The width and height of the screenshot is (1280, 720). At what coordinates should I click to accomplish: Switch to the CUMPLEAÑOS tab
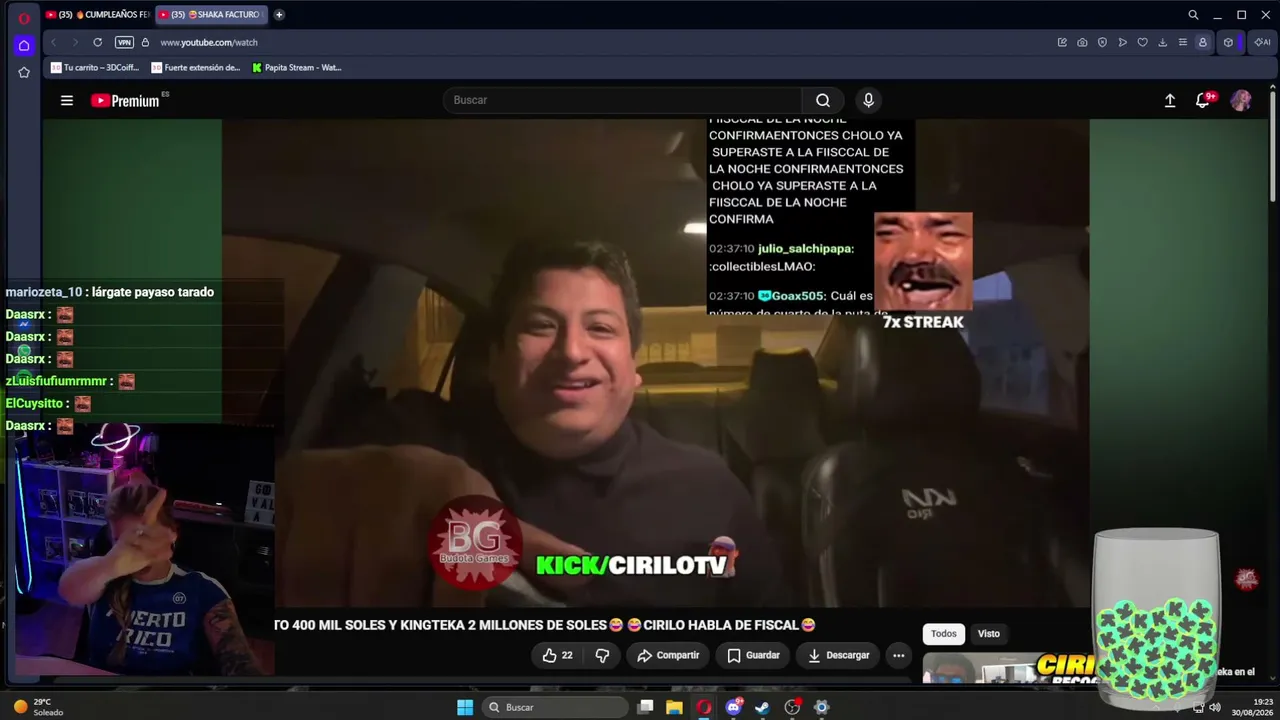point(97,15)
